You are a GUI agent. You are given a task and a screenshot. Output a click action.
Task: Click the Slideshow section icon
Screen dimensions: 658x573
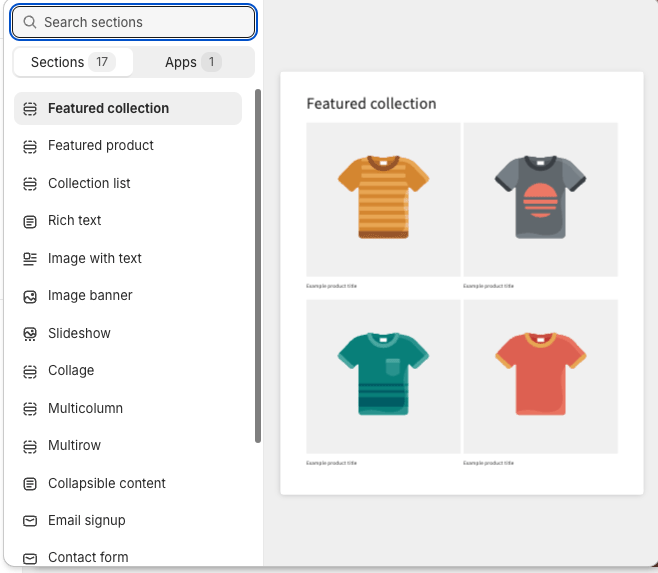[30, 334]
